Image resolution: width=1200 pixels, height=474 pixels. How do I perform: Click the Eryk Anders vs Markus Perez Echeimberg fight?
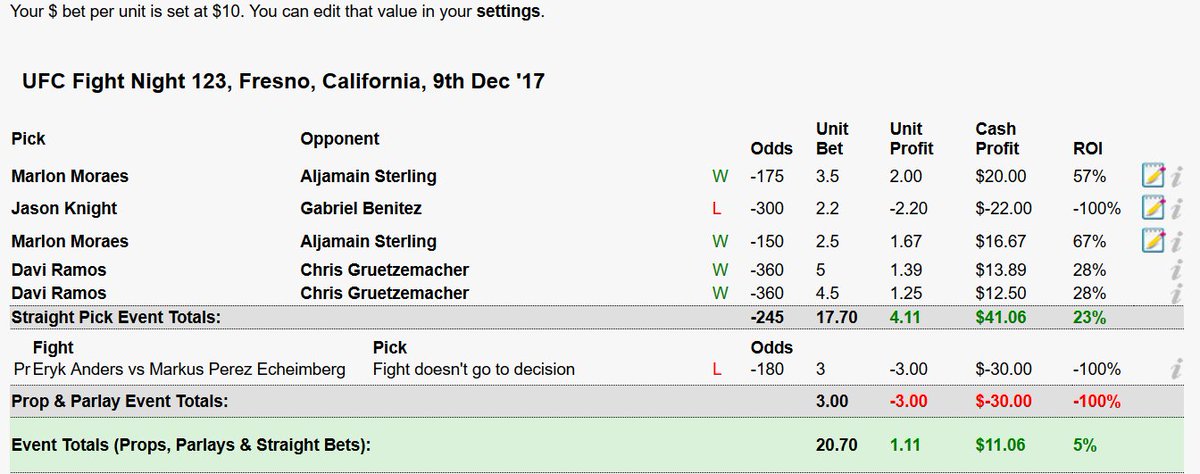point(188,369)
